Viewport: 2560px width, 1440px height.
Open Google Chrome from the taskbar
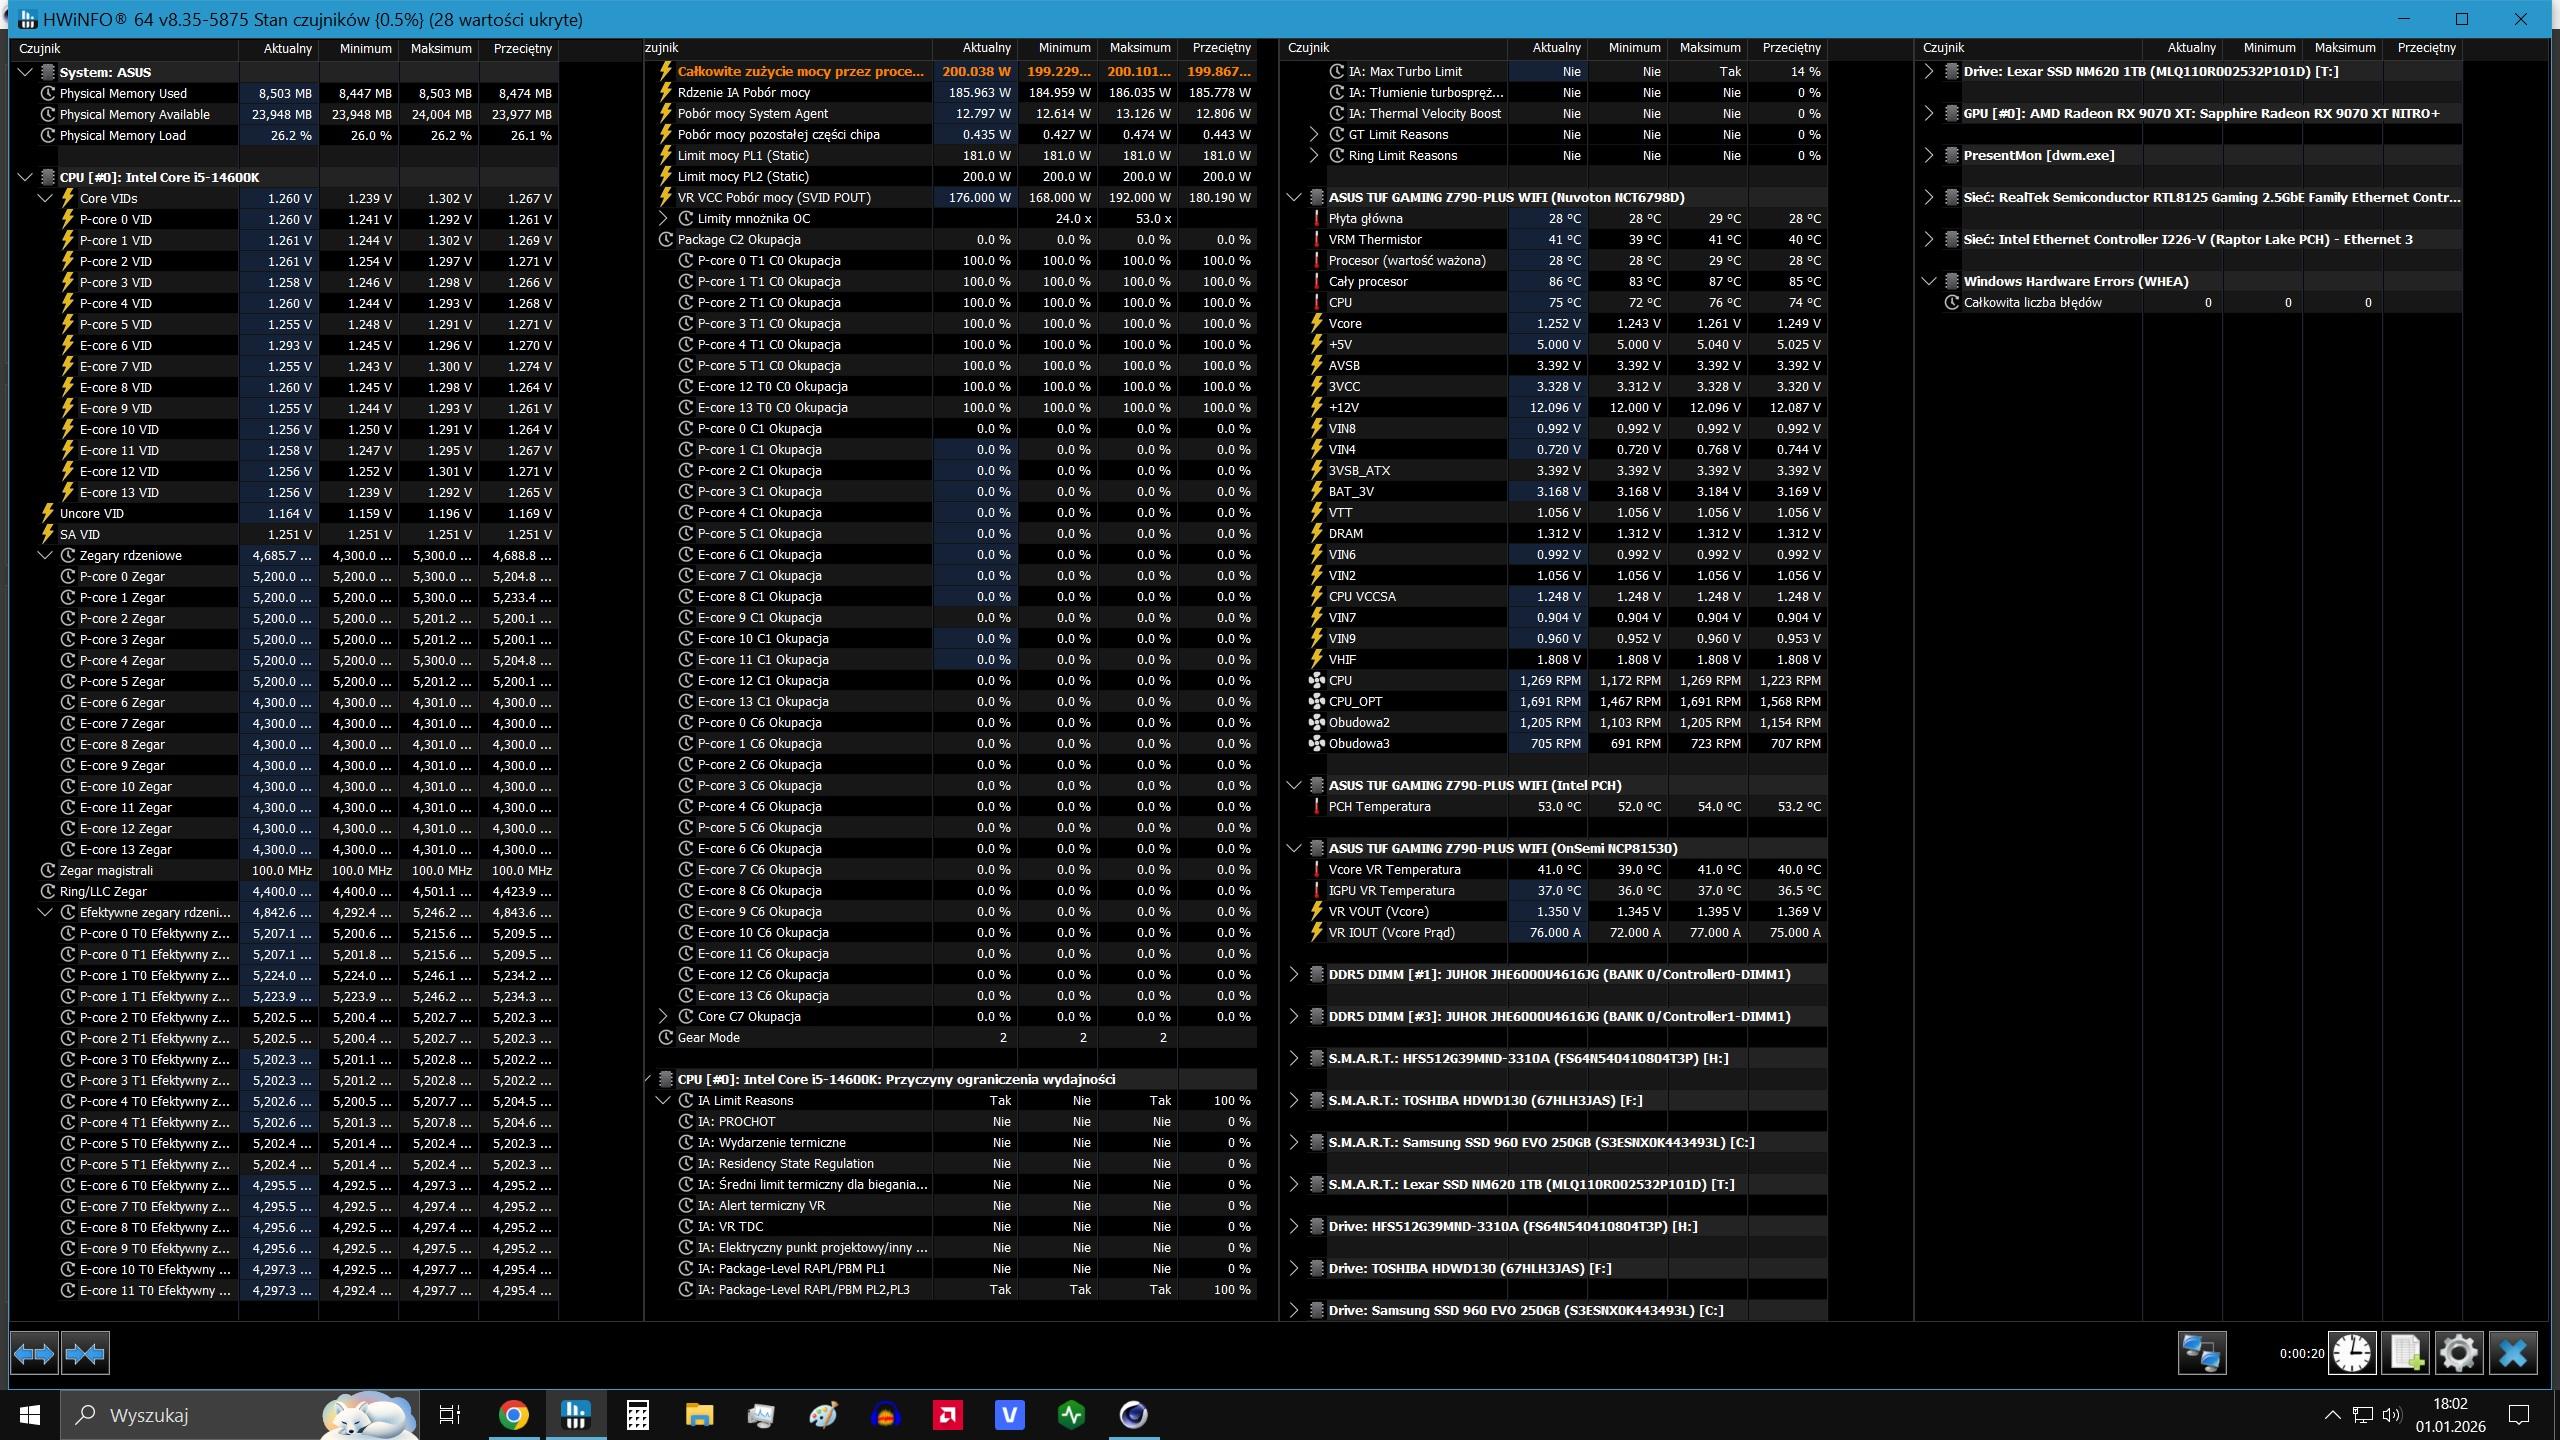coord(513,1415)
